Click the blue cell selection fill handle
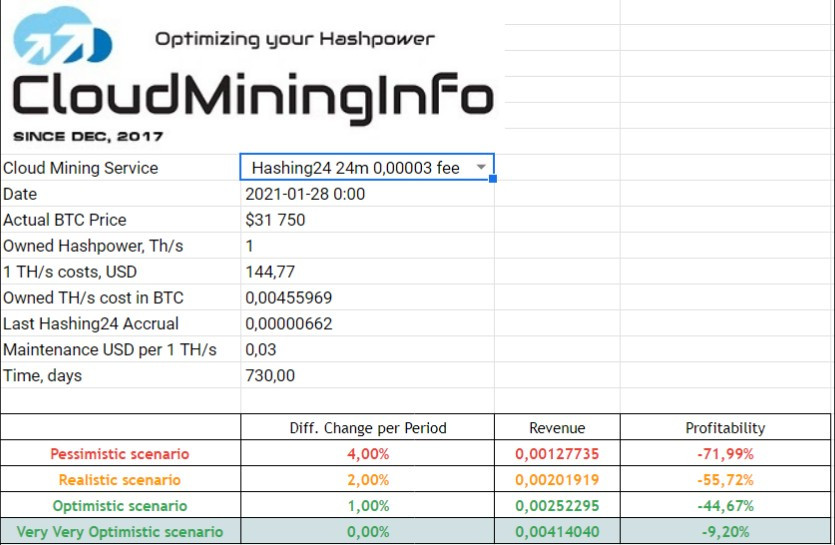Screen dimensions: 835x545 pyautogui.click(x=493, y=178)
